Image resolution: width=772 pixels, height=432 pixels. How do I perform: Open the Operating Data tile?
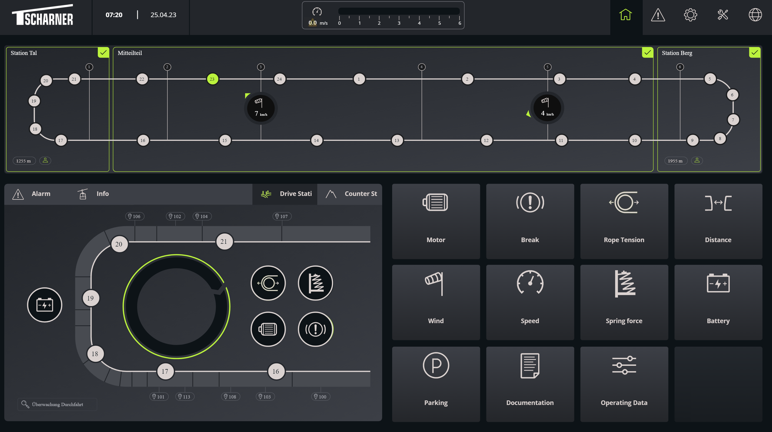coord(623,383)
